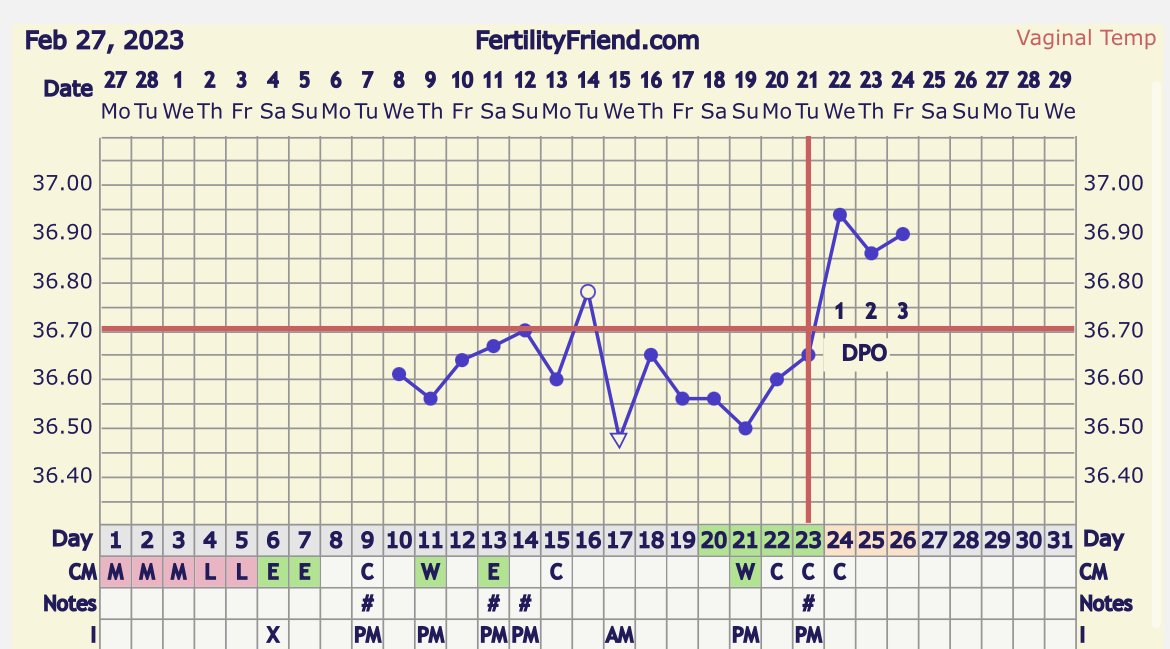1170x649 pixels.
Task: Click the AM intercourse marker on day 17
Action: (x=619, y=634)
